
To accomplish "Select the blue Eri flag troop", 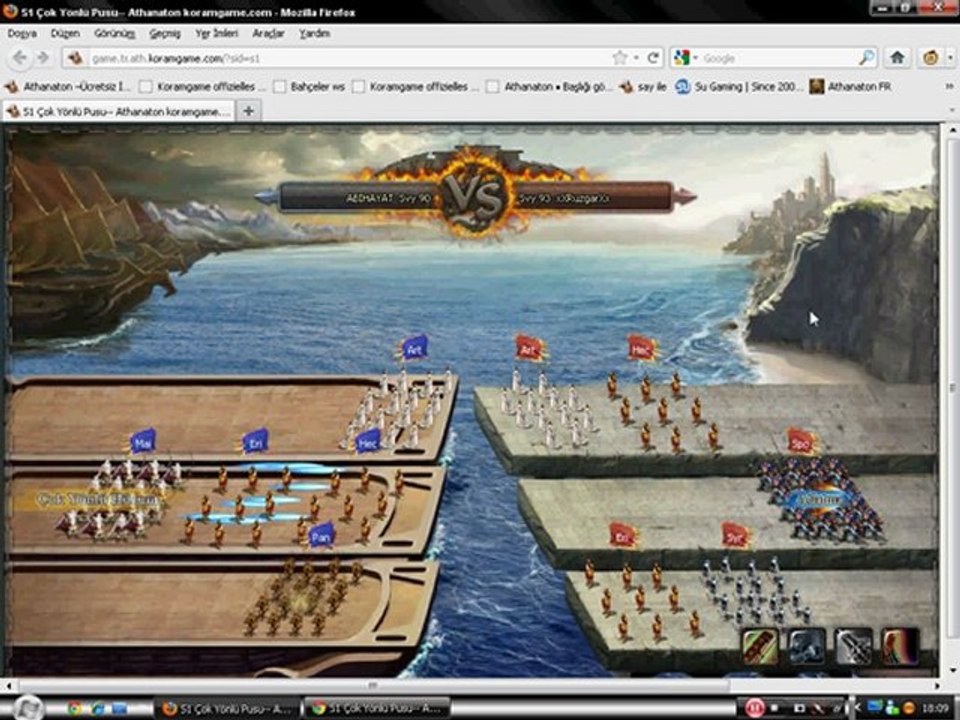I will point(255,442).
